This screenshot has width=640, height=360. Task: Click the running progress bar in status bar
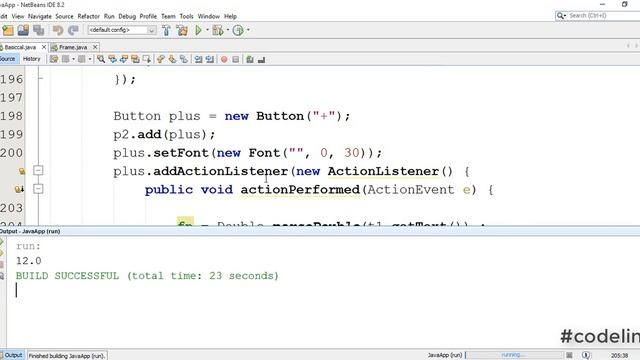coord(514,355)
